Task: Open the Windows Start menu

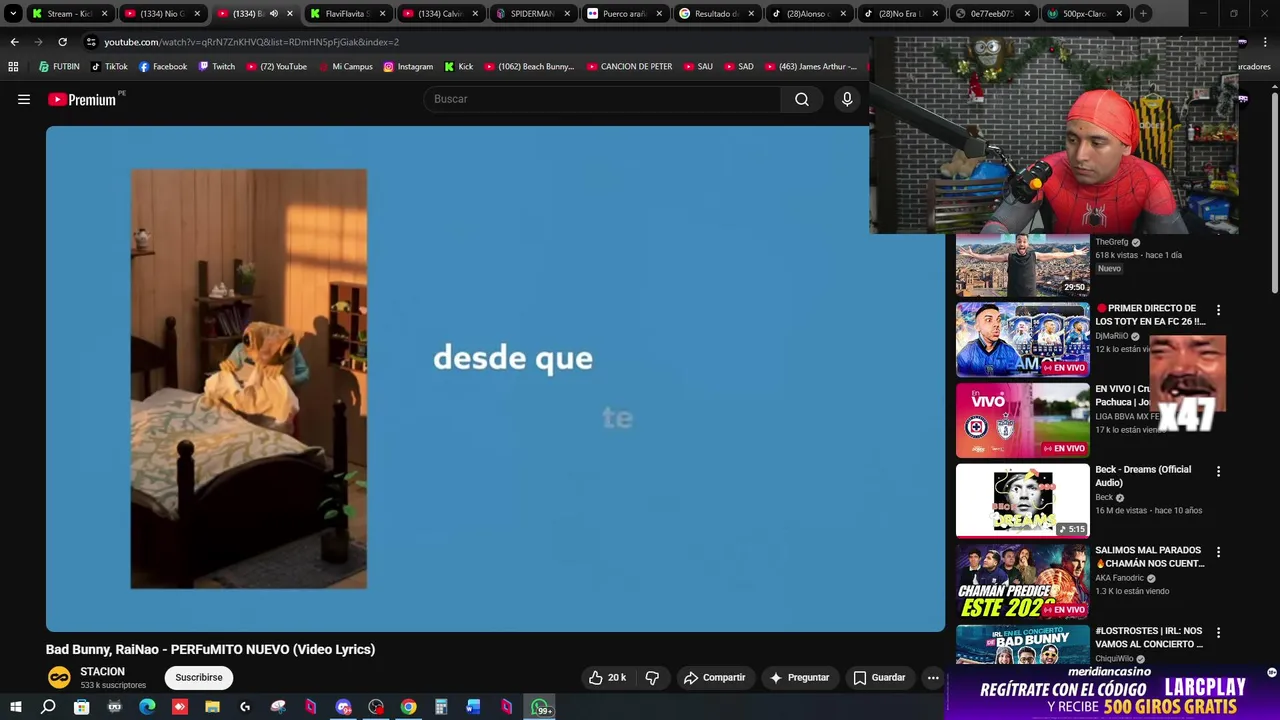Action: tap(16, 707)
